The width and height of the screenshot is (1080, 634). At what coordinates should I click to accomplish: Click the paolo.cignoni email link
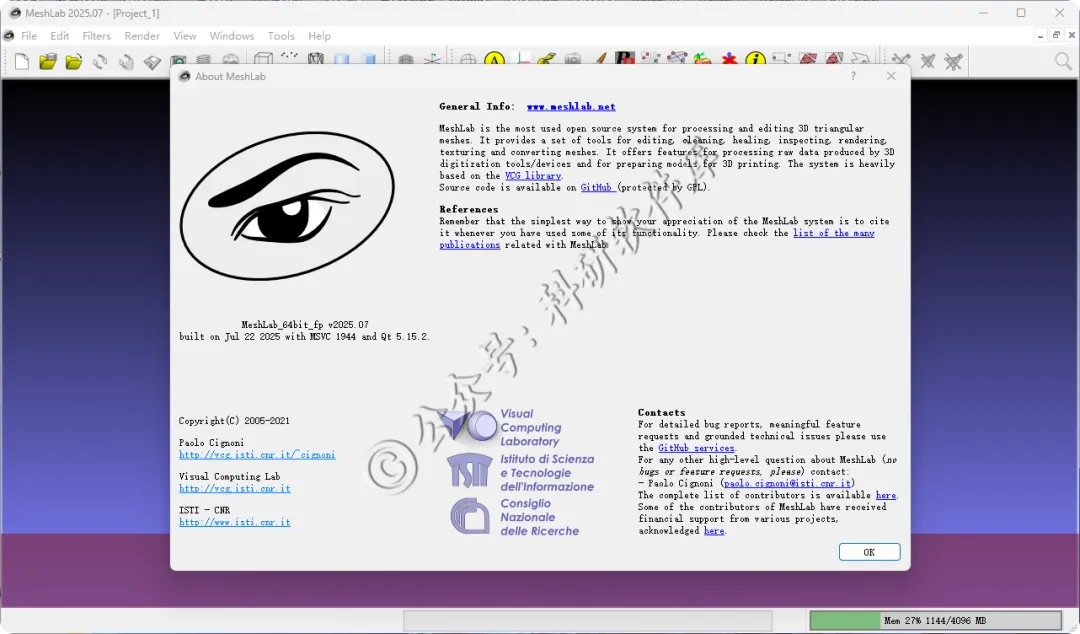click(787, 484)
